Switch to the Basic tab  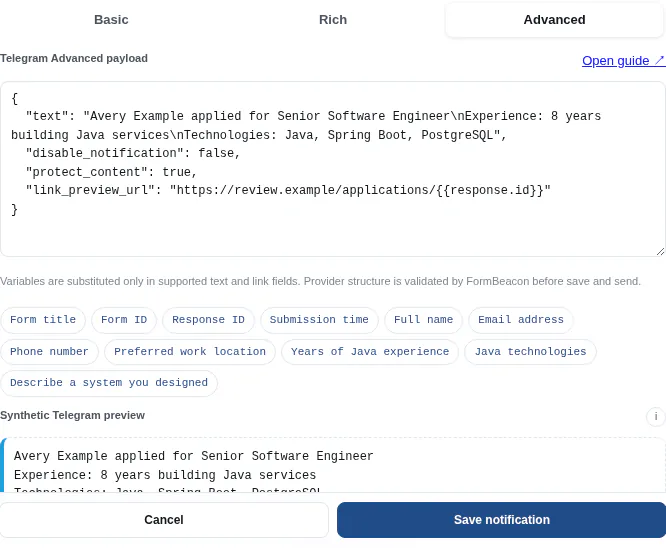tap(111, 20)
